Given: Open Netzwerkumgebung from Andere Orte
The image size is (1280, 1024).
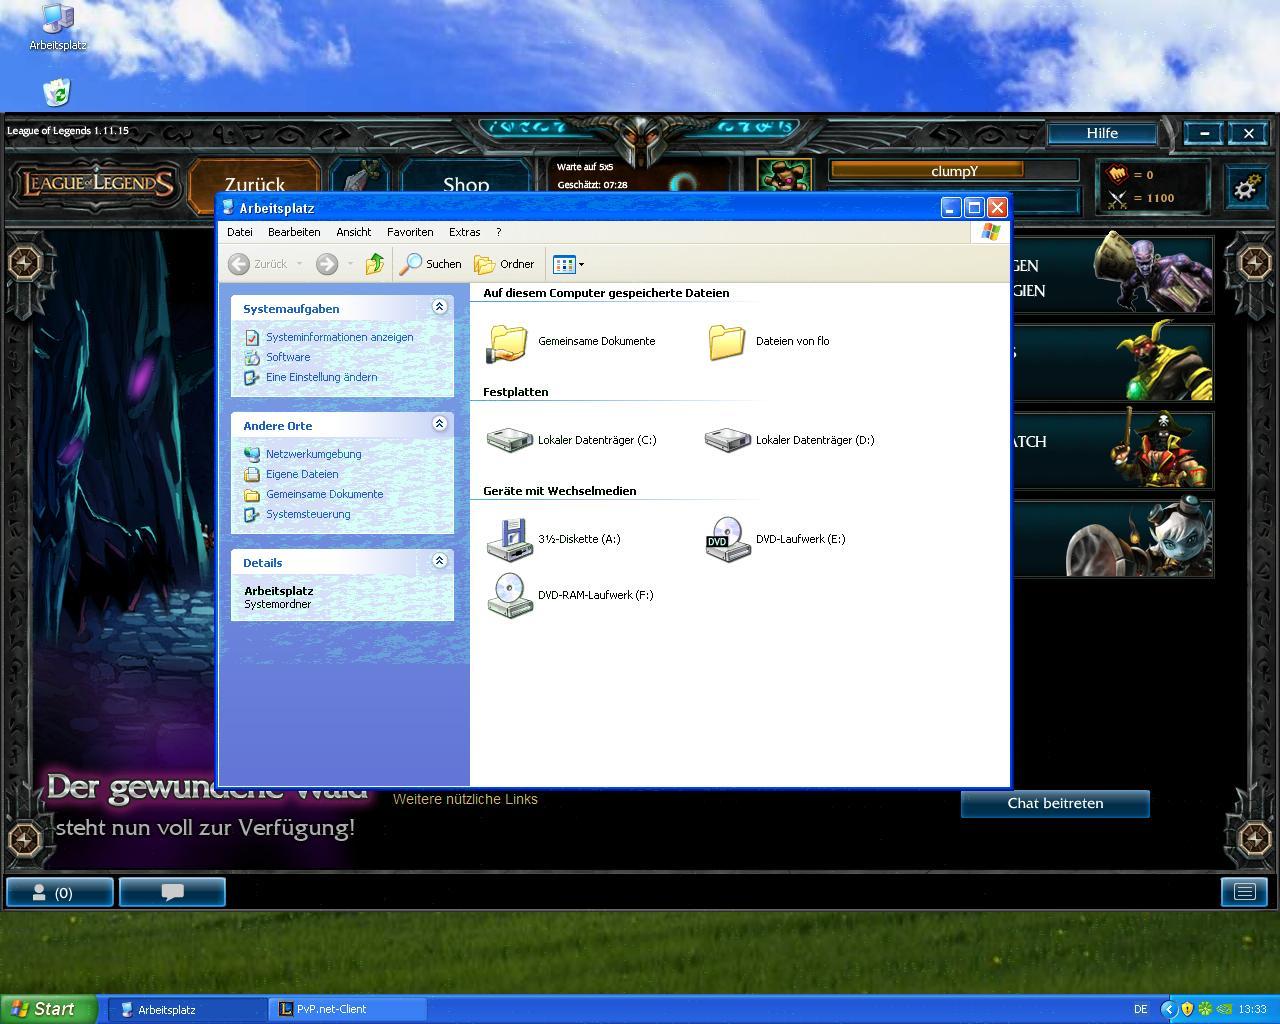Looking at the screenshot, I should (313, 454).
